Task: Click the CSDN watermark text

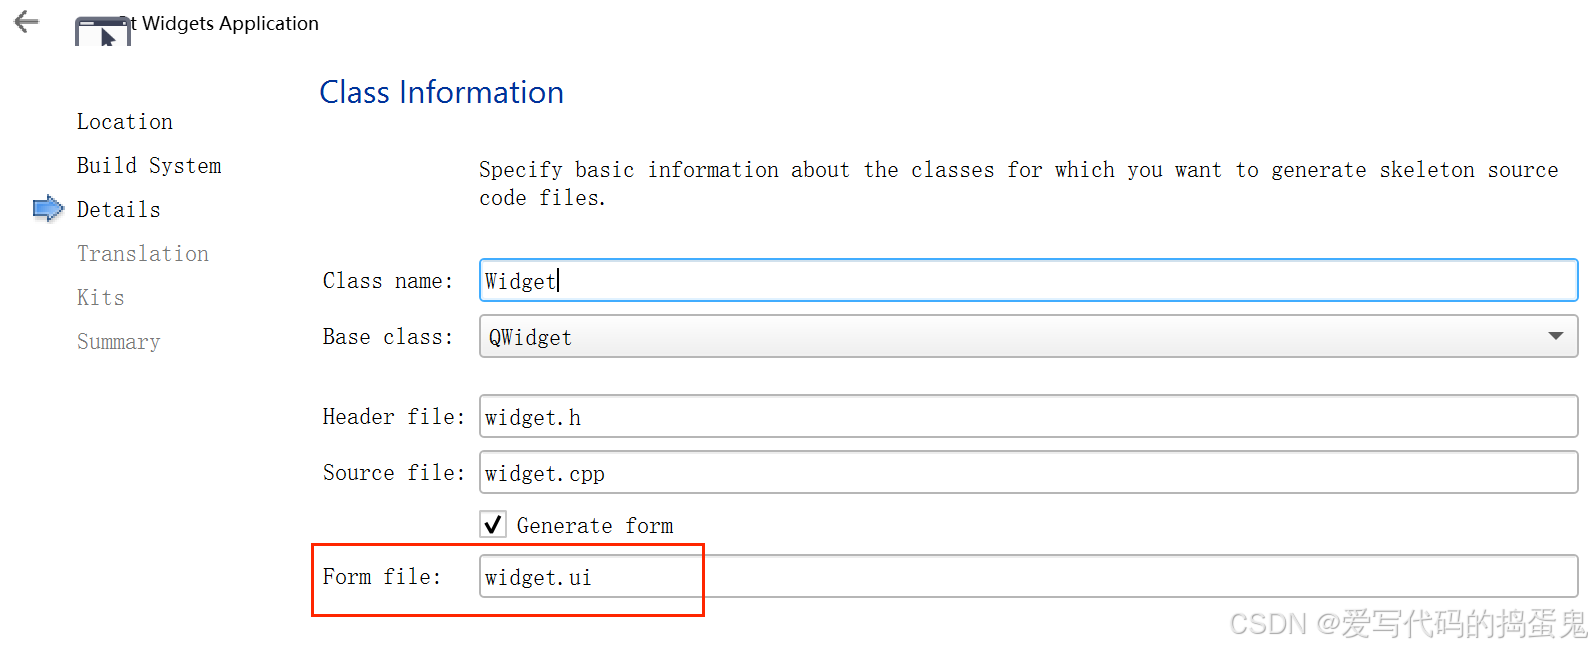Action: coord(1408,624)
